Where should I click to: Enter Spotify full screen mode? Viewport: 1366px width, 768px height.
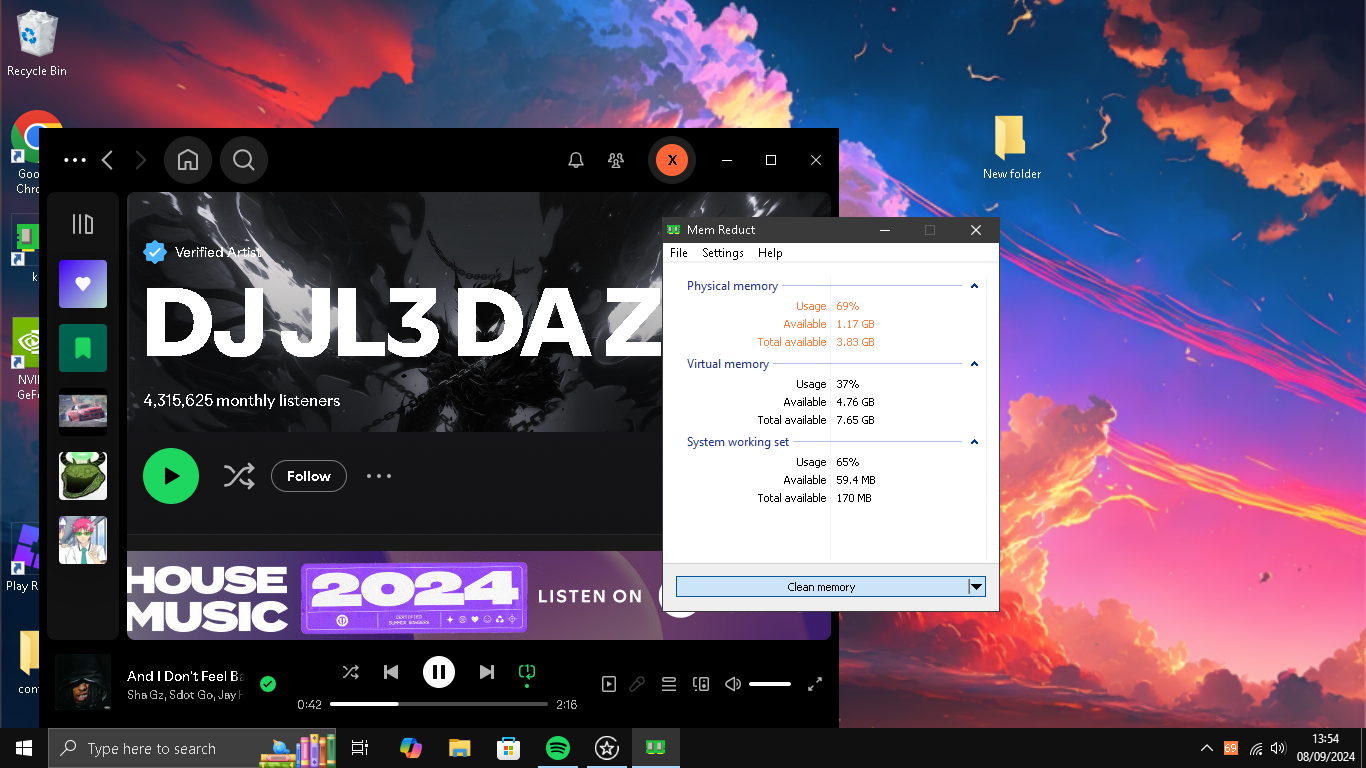815,684
